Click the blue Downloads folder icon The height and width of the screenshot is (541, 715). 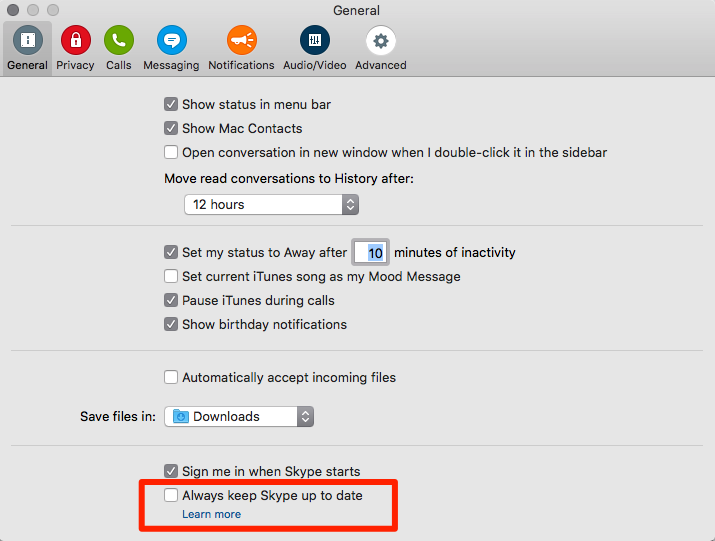click(x=181, y=416)
